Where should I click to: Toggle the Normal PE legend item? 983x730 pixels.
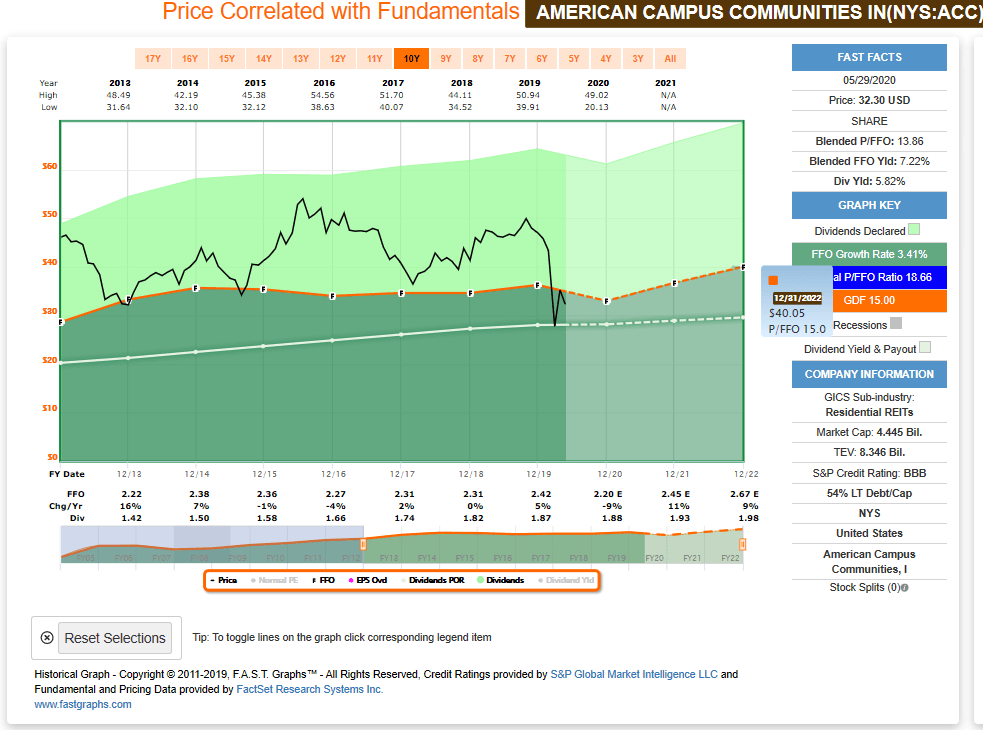(275, 580)
